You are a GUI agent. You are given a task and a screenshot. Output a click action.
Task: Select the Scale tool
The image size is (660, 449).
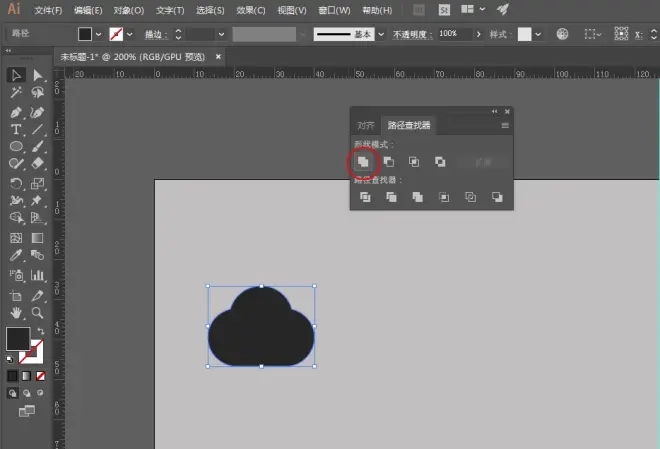click(37, 183)
